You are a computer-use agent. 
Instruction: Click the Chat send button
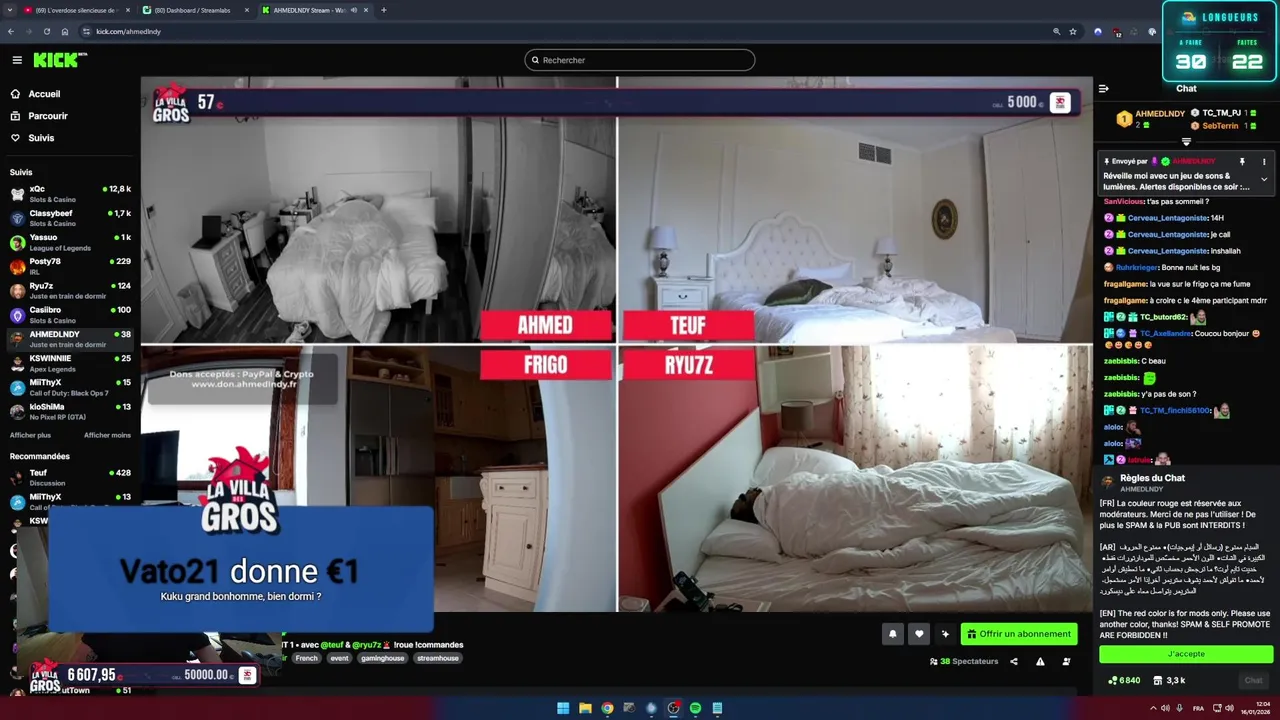point(1253,681)
